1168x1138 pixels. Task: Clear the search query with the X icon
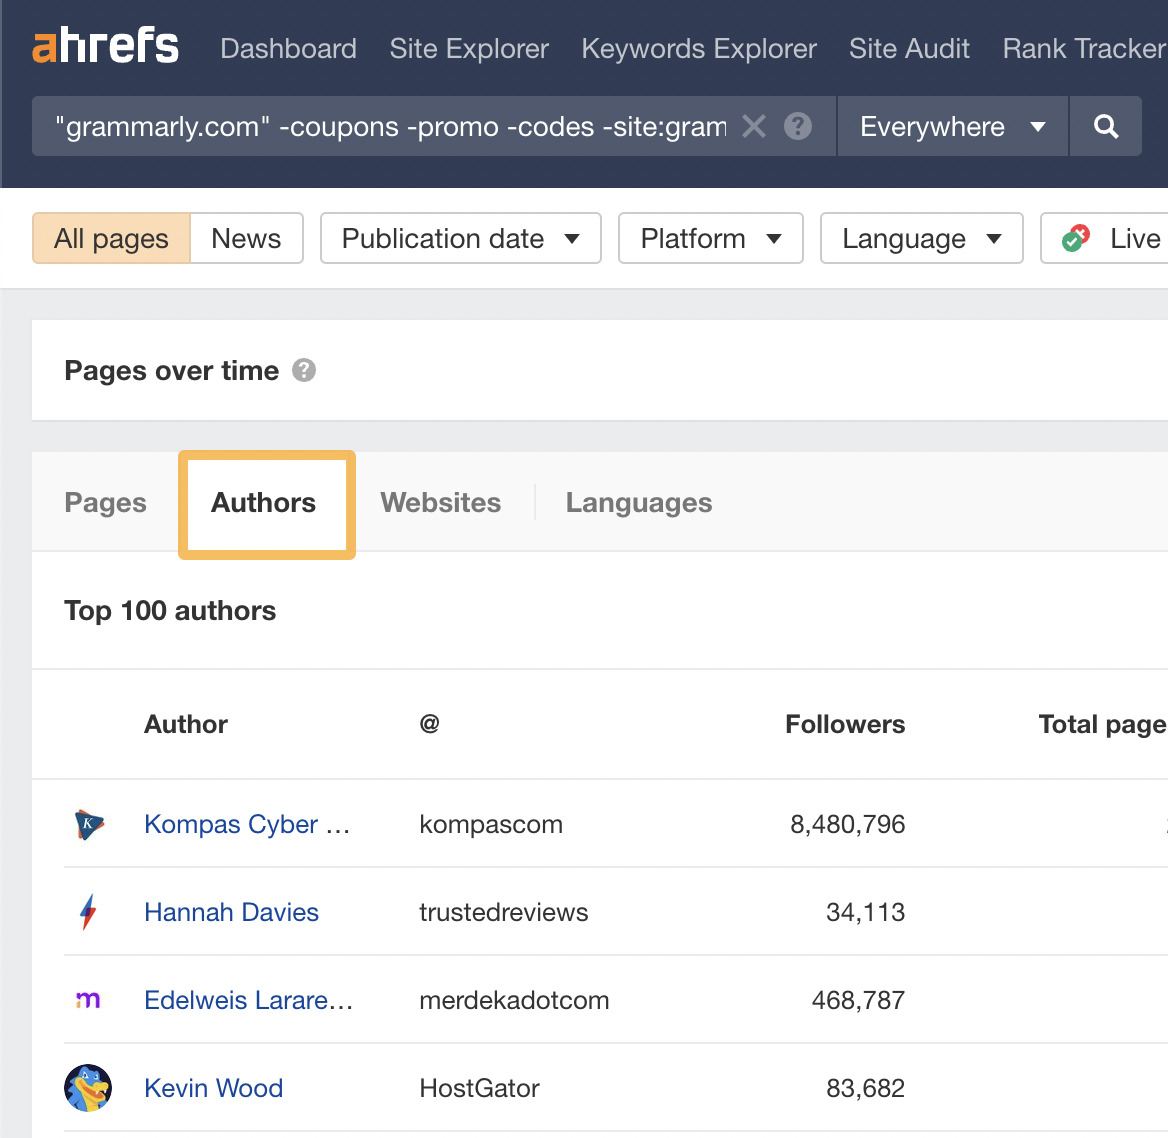tap(754, 126)
